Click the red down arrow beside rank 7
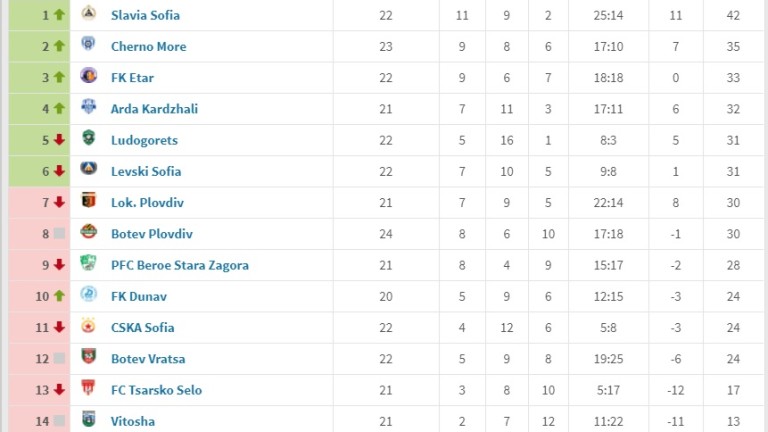The height and width of the screenshot is (432, 768). click(x=59, y=202)
